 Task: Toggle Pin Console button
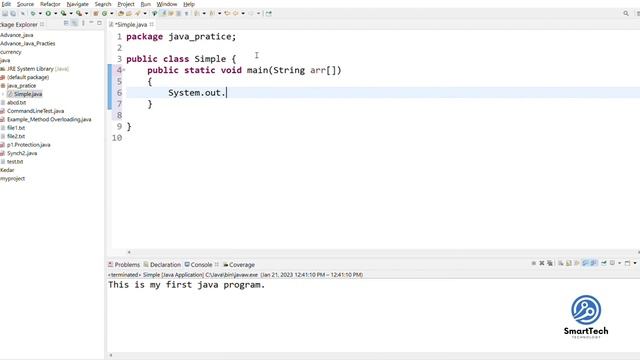point(604,263)
